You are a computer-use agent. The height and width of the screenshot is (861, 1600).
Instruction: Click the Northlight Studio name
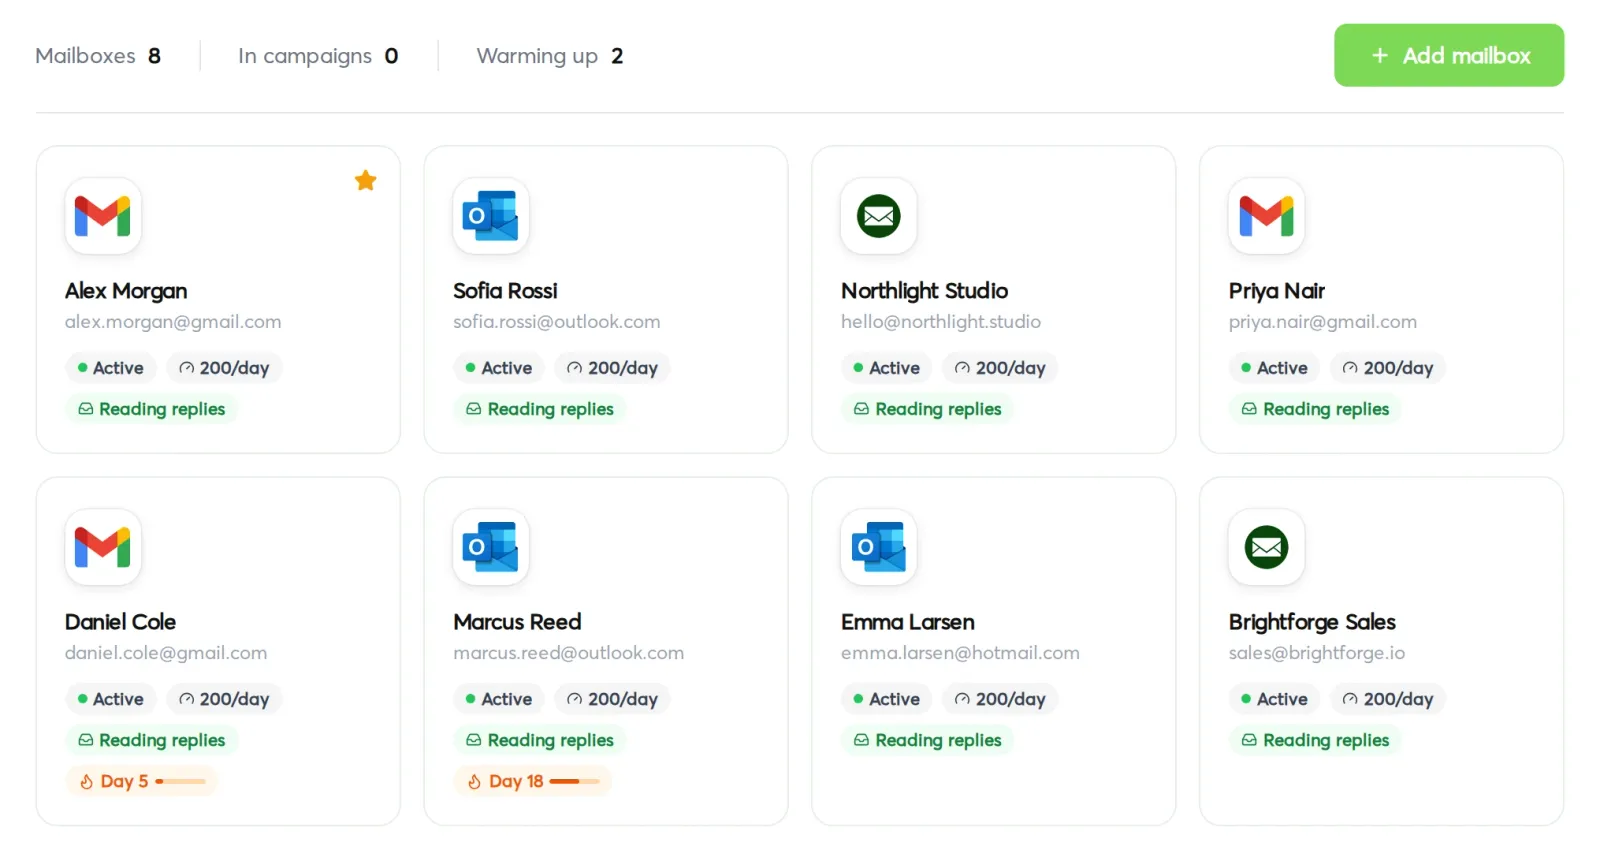(x=924, y=291)
